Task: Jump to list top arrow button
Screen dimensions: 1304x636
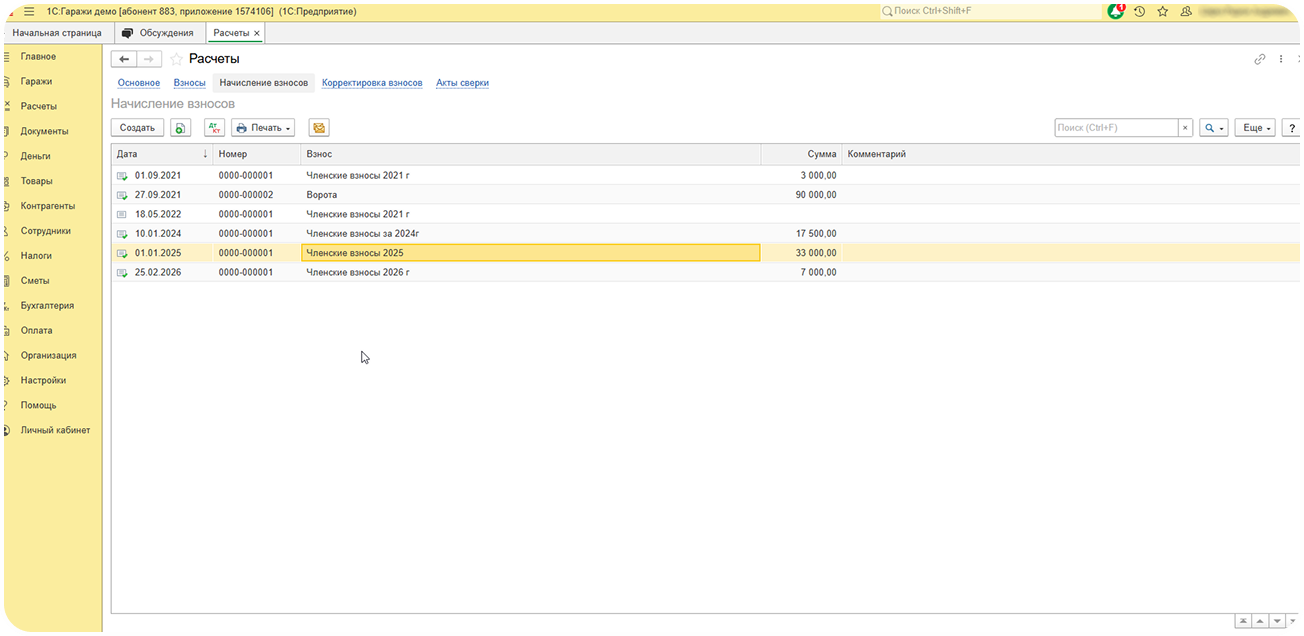Action: (x=1243, y=622)
